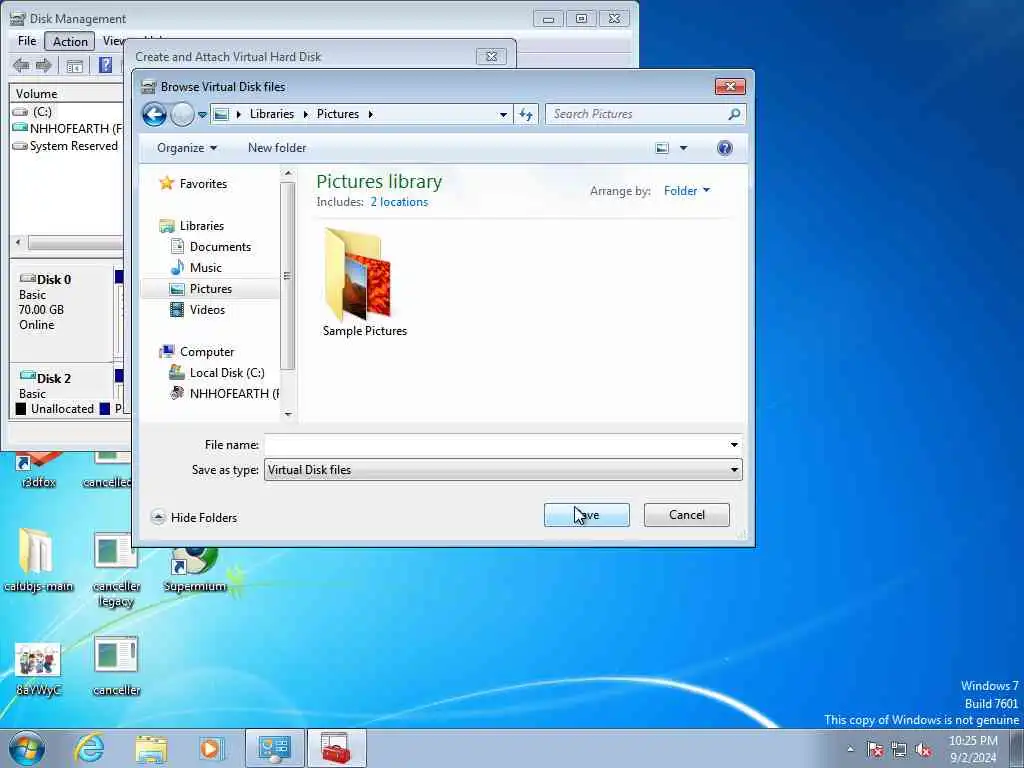This screenshot has width=1024, height=768.
Task: Open Windows Explorer from taskbar
Action: point(152,748)
